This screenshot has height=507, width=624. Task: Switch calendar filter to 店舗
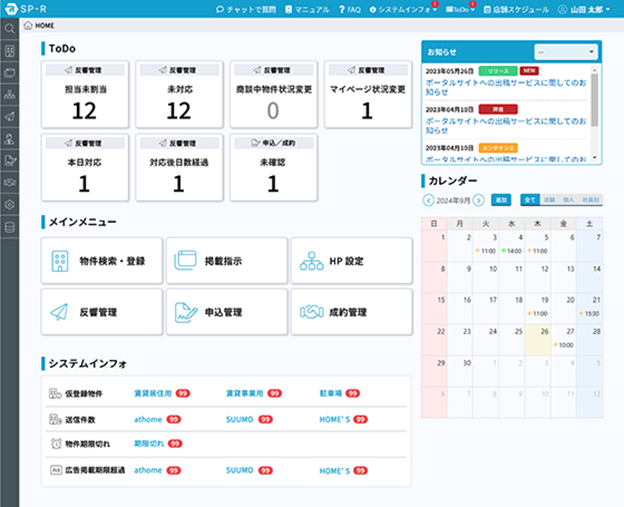tap(549, 200)
